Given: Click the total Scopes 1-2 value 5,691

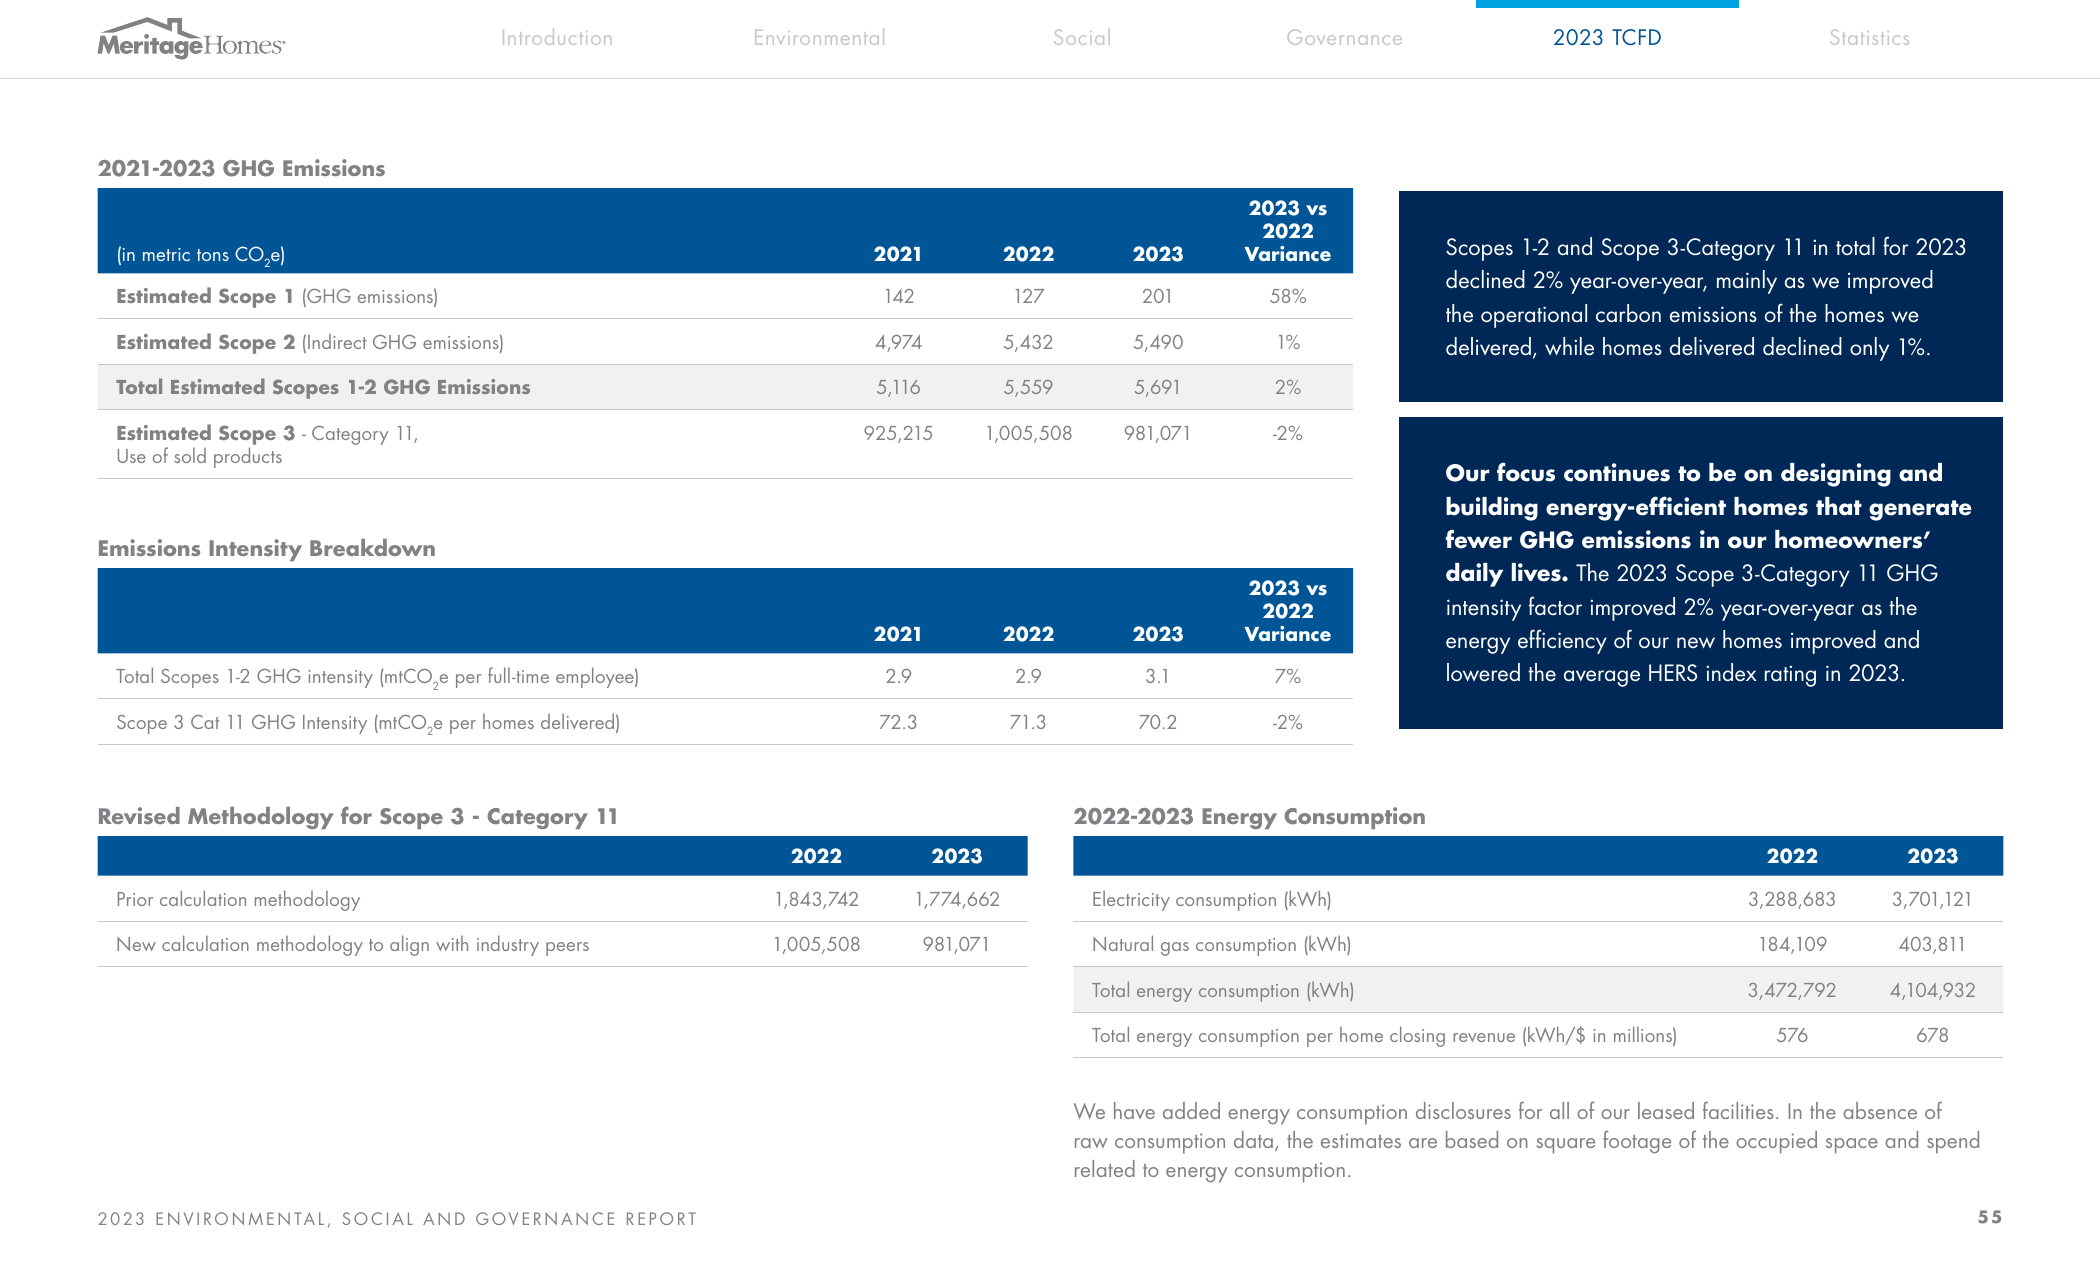Looking at the screenshot, I should pos(1157,387).
